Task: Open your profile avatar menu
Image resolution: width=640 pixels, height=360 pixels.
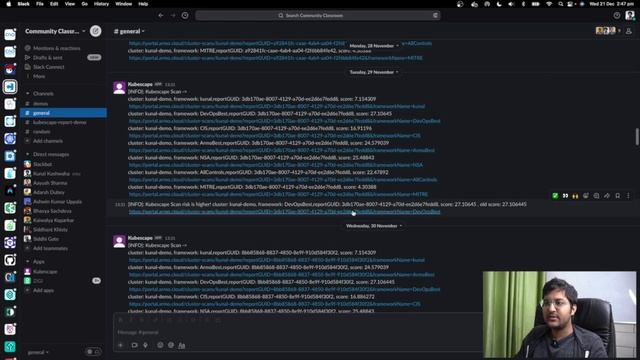Action: pyautogui.click(x=630, y=16)
